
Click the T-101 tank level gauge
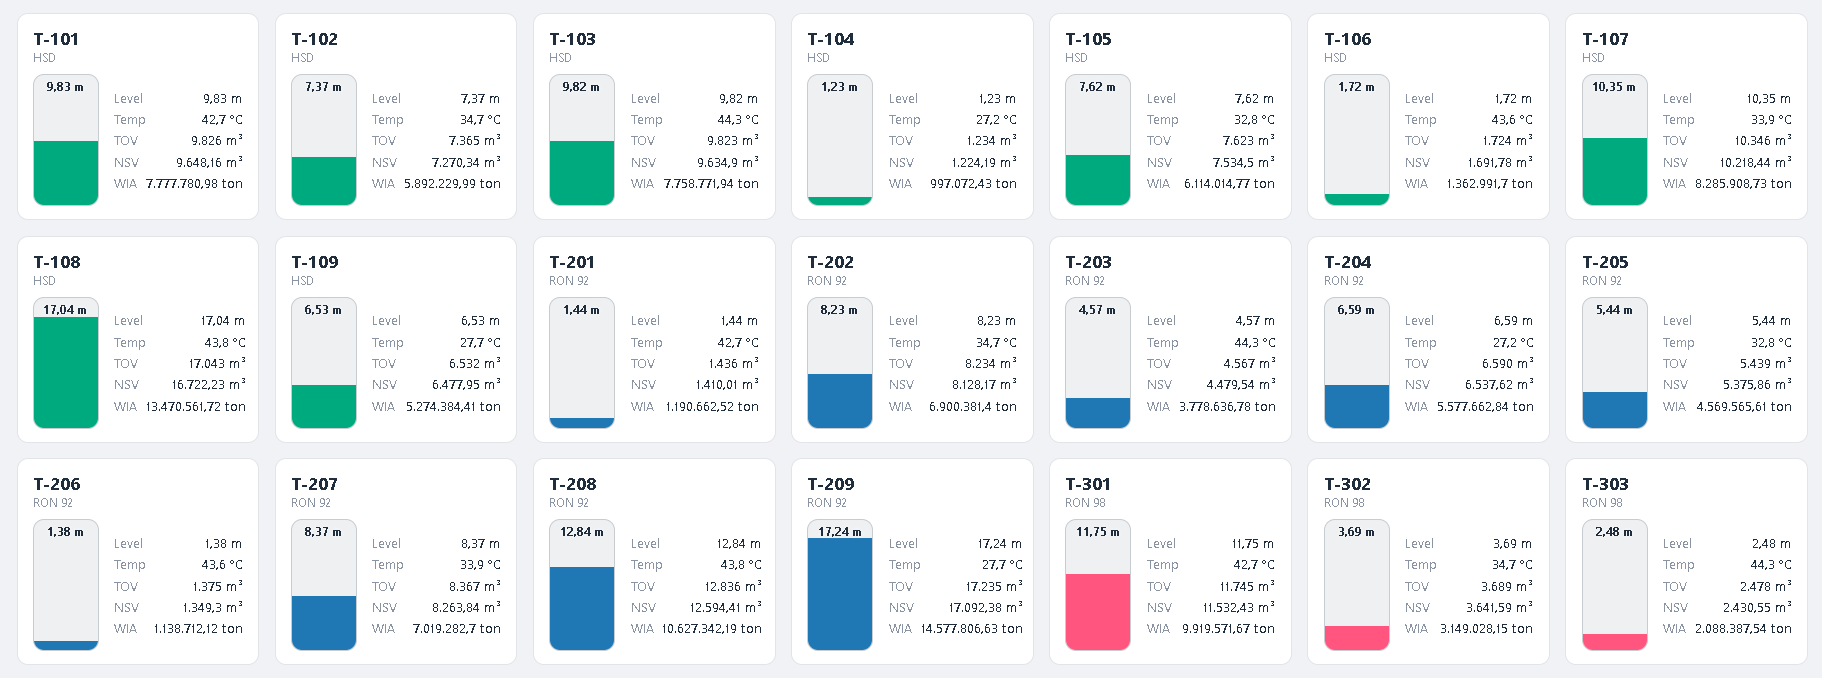(66, 140)
